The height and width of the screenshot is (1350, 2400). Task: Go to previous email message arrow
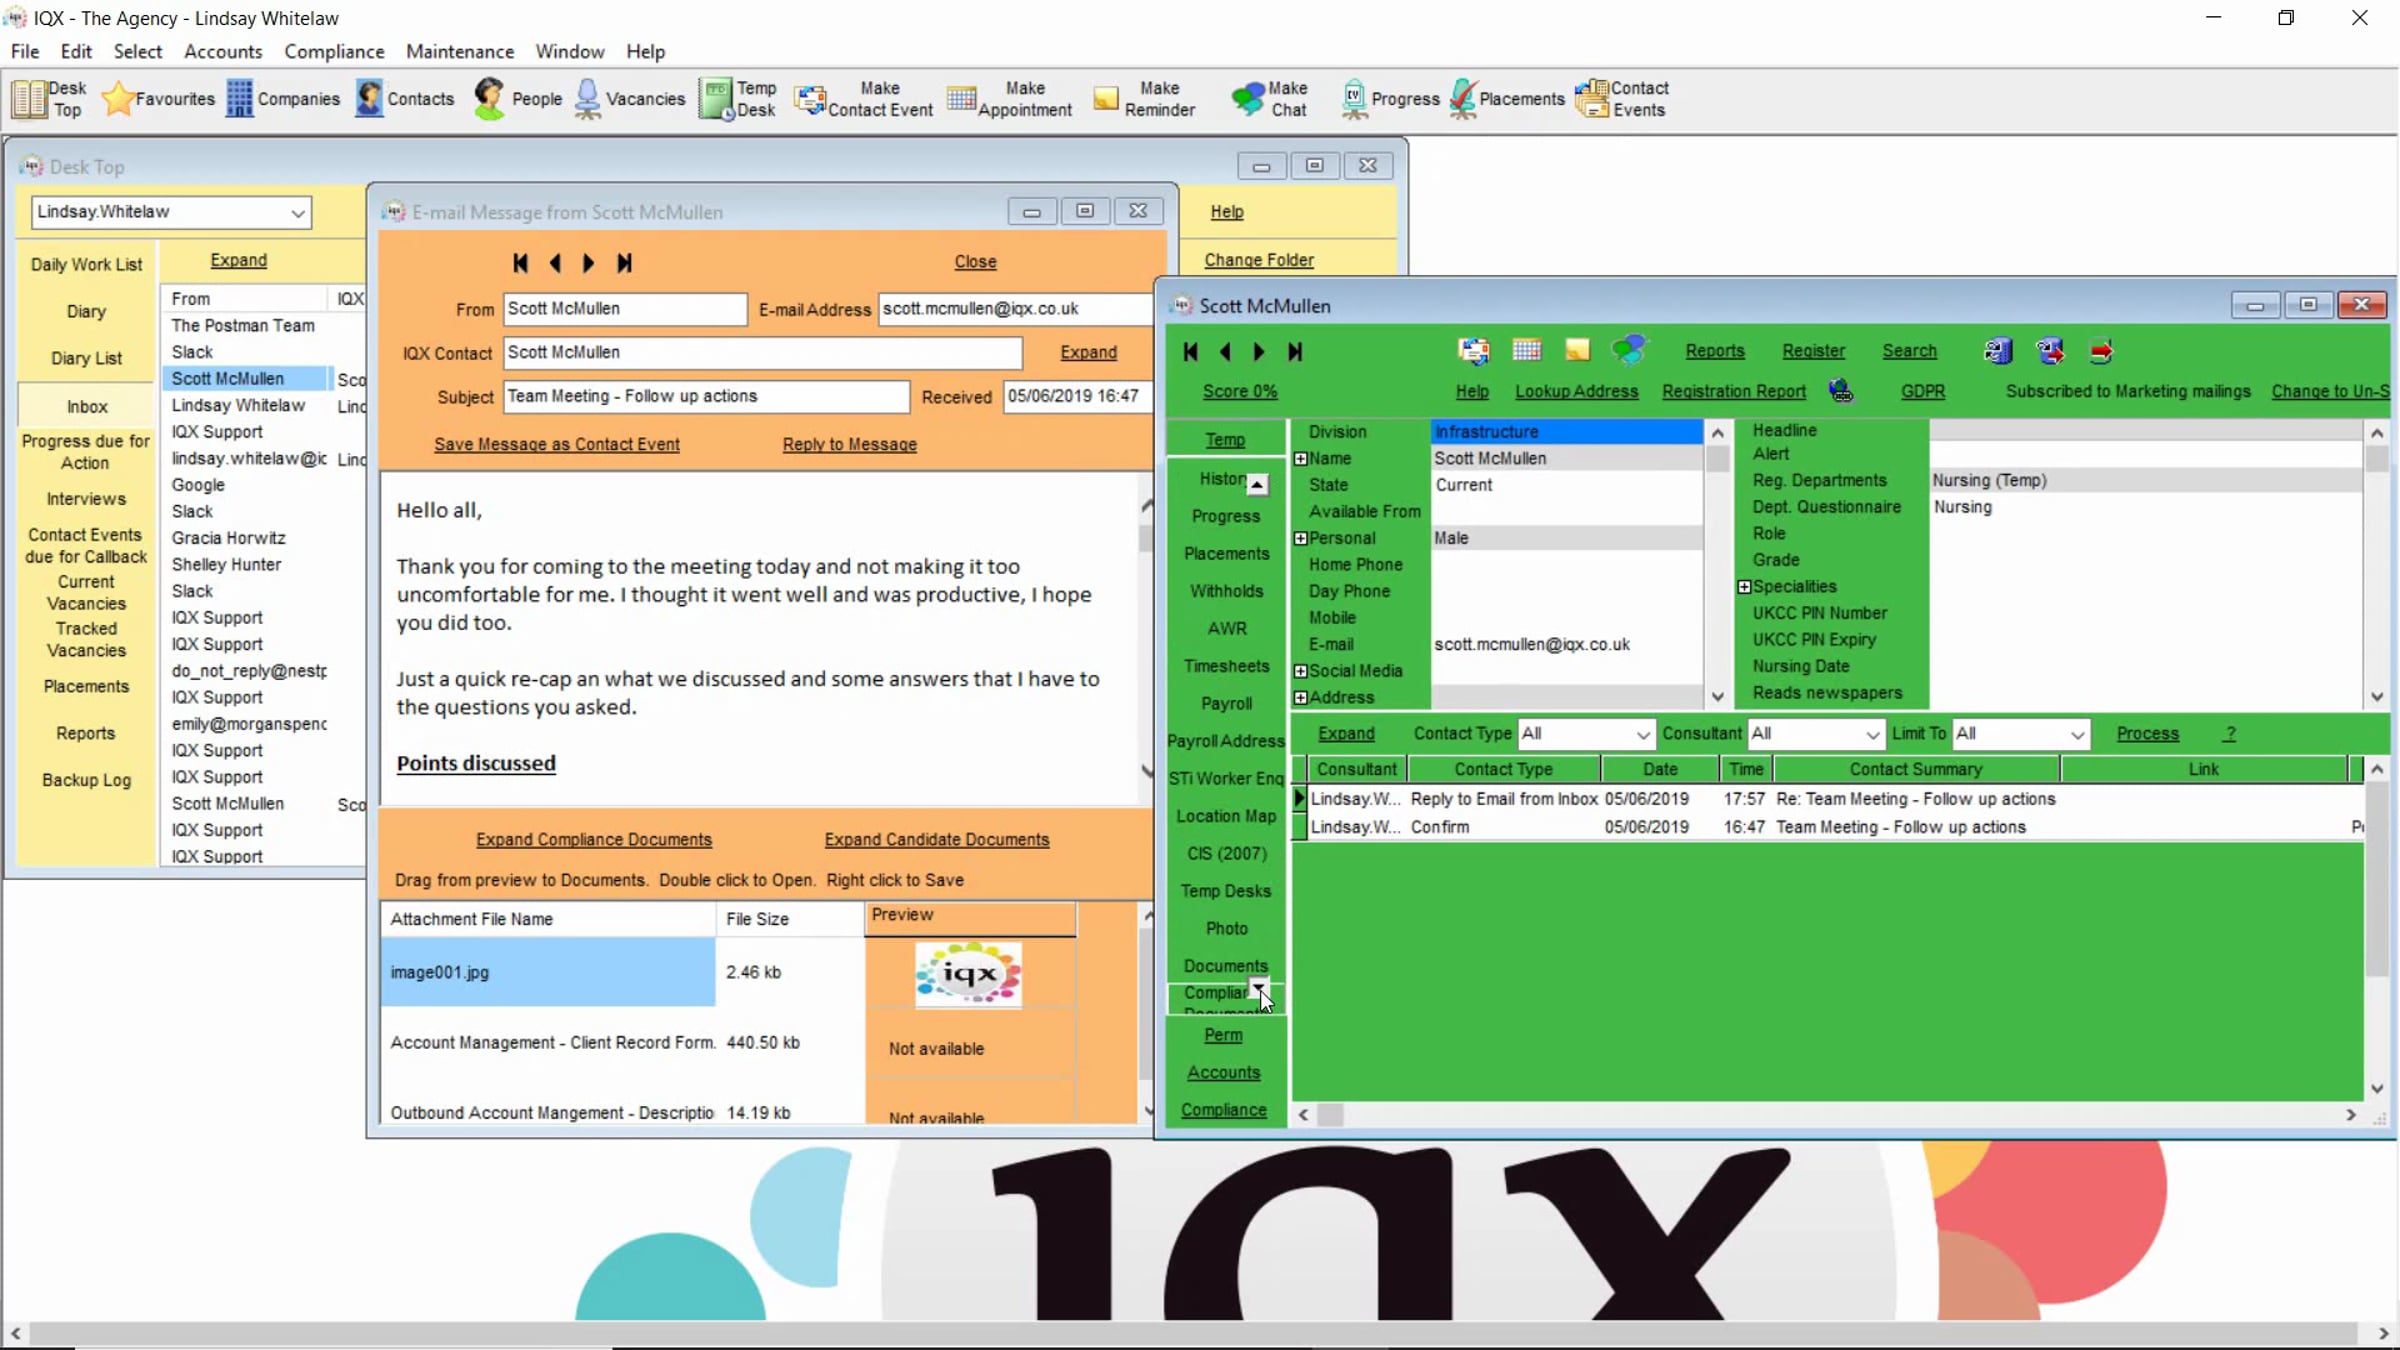555,263
